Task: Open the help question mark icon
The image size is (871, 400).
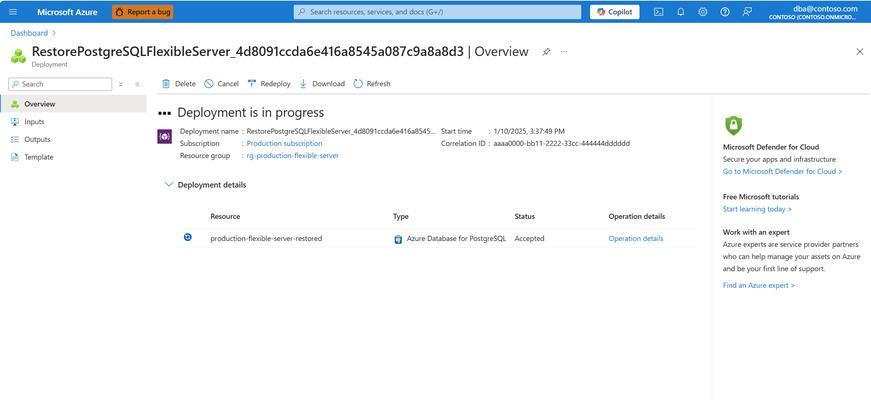Action: pyautogui.click(x=725, y=12)
